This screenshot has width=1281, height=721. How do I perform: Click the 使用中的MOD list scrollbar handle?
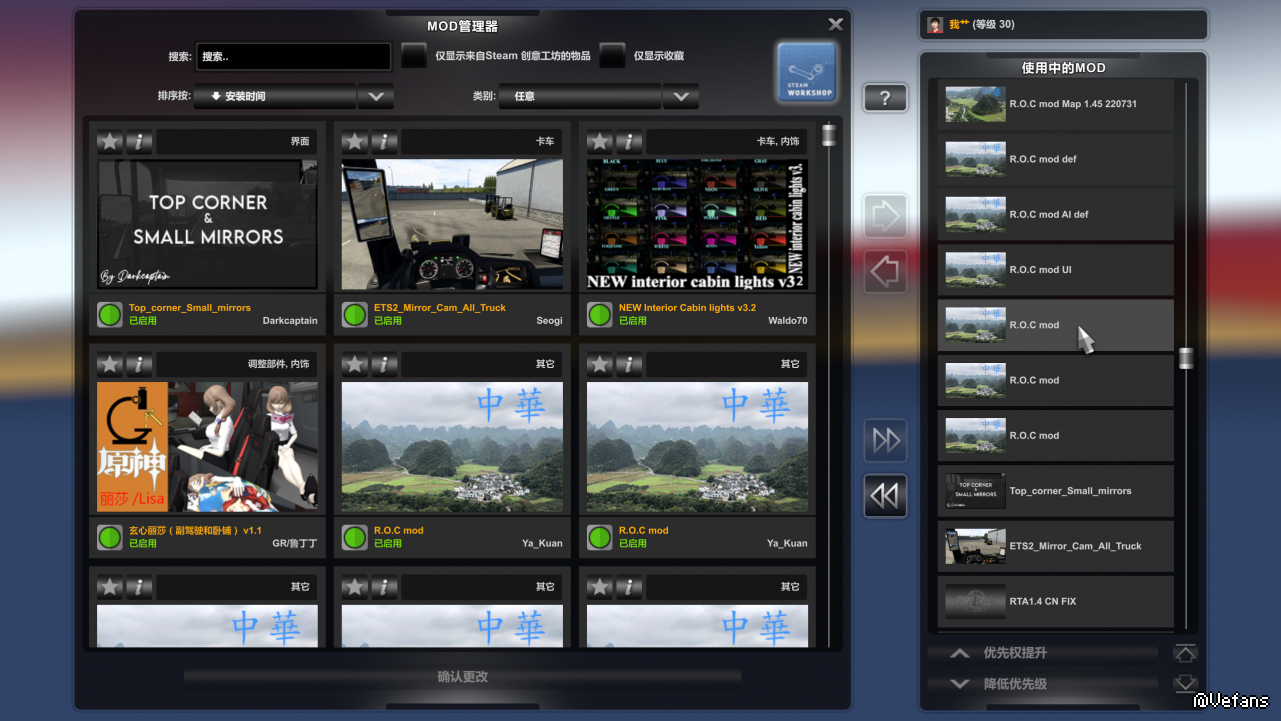(1186, 358)
